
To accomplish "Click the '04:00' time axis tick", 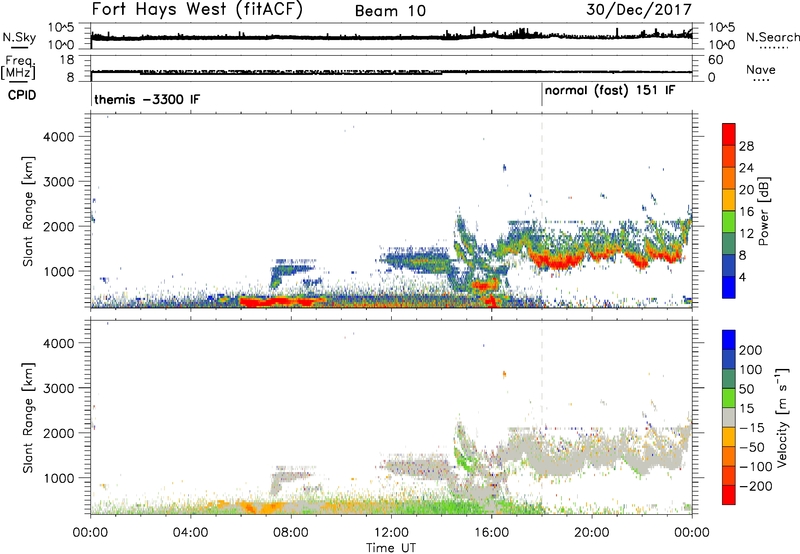I will tap(190, 533).
